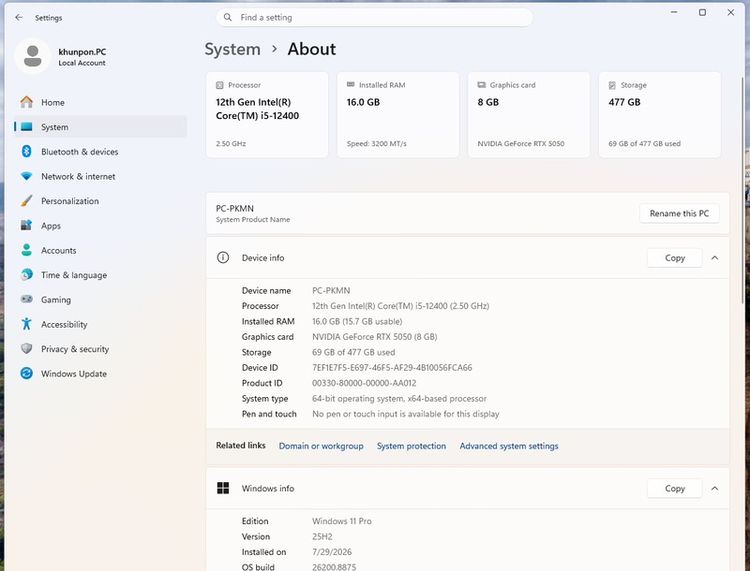The image size is (750, 571).
Task: Copy the Device info details
Action: tap(674, 258)
